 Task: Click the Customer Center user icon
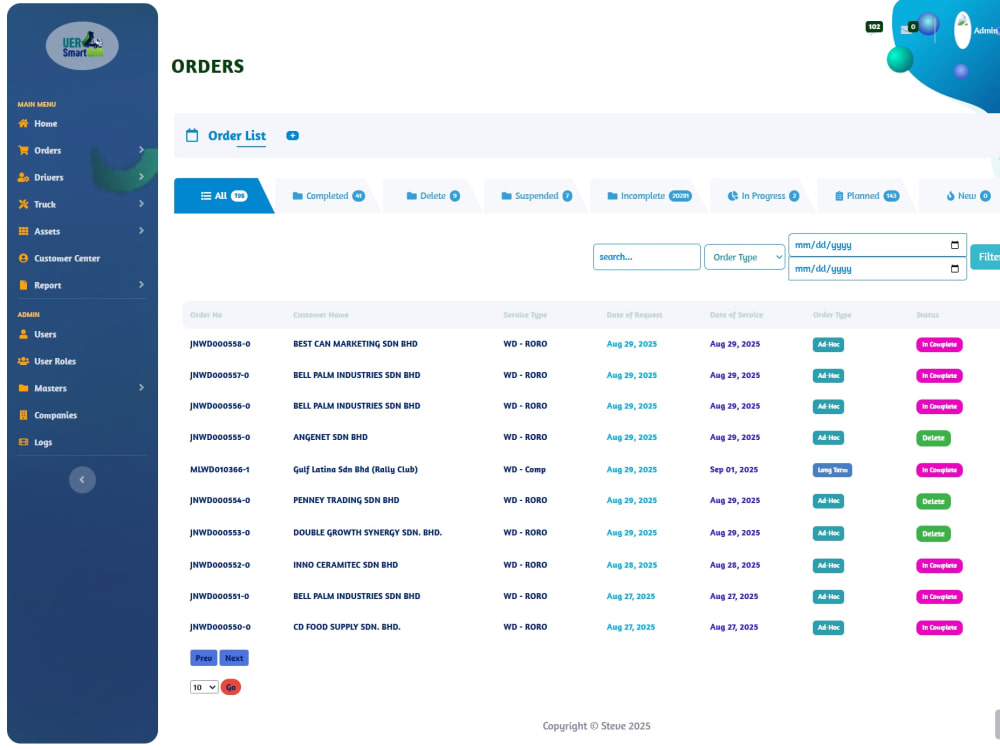[24, 258]
